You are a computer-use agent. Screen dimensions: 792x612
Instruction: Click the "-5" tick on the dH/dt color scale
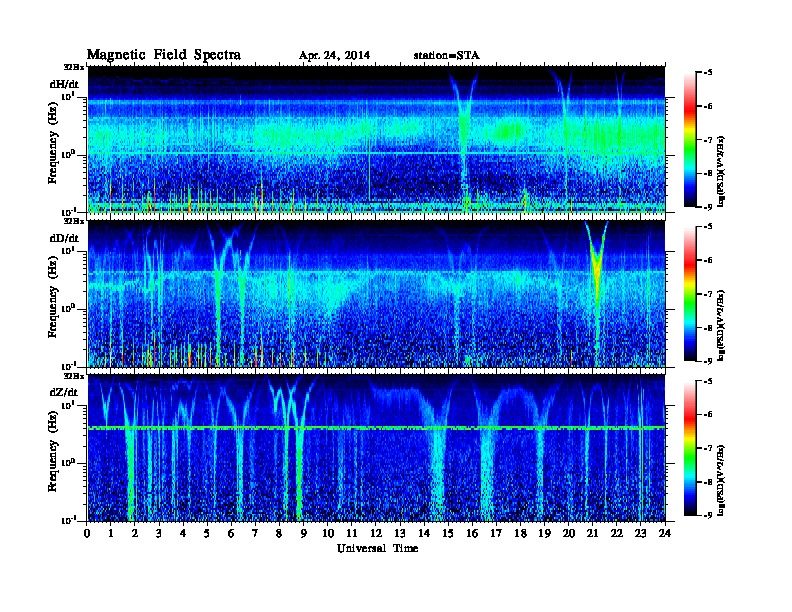708,73
